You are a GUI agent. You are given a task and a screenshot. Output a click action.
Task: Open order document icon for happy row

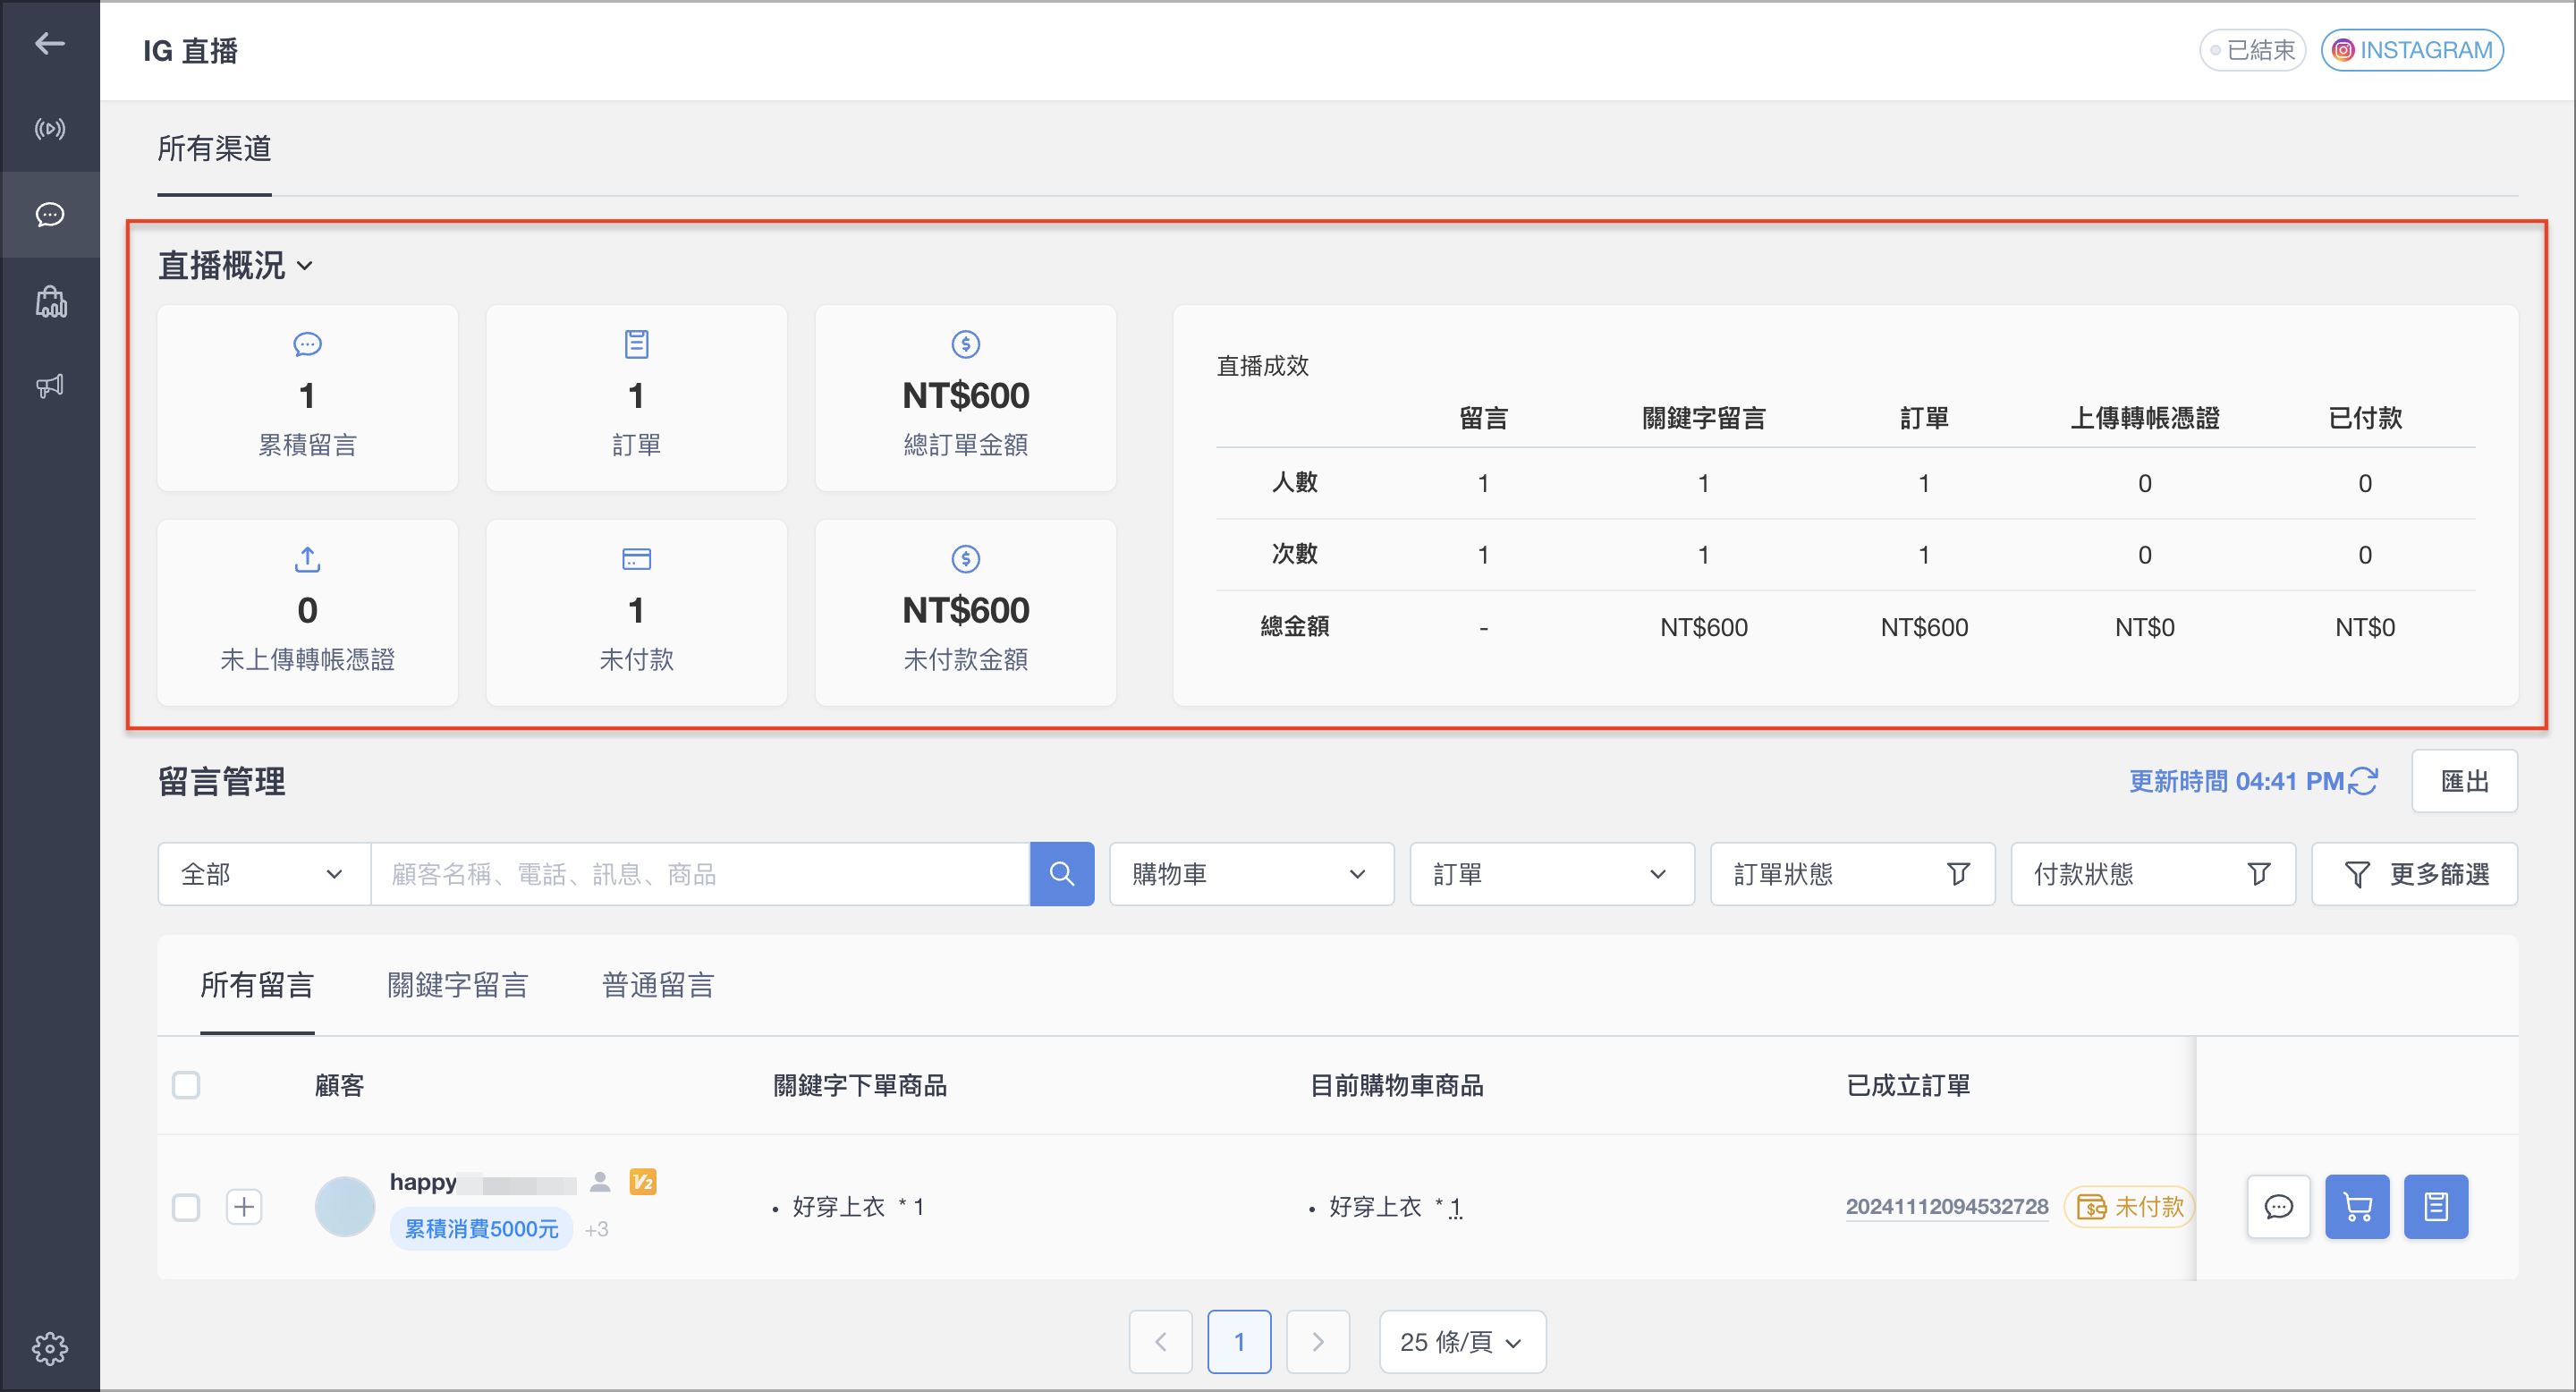click(x=2436, y=1207)
